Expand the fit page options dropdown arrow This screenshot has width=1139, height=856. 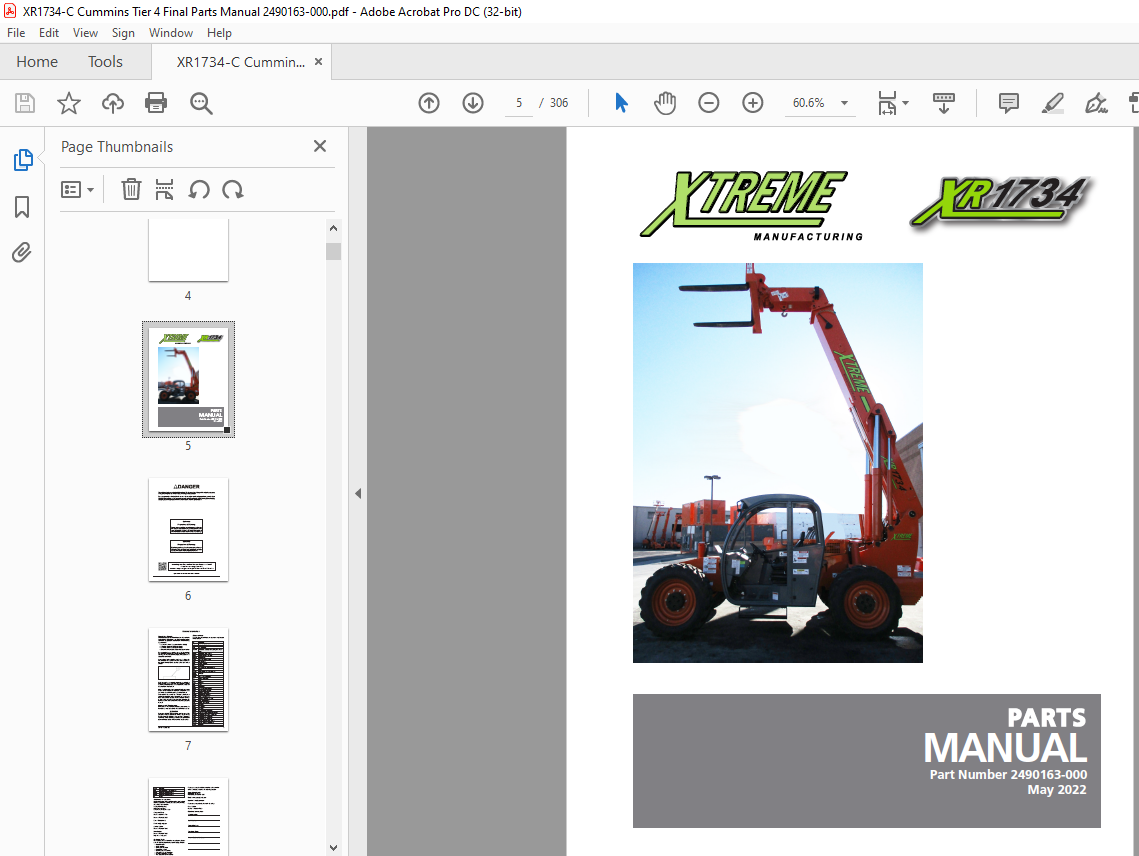(x=905, y=103)
